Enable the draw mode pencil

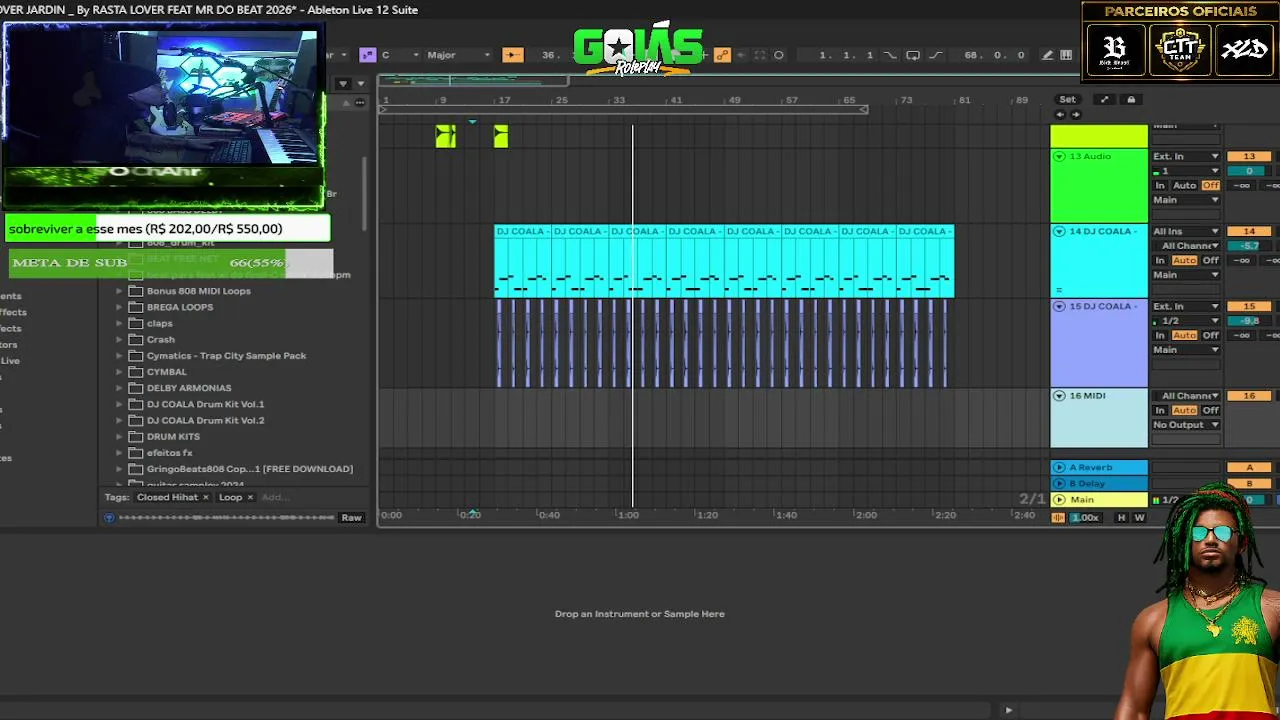coord(1047,55)
